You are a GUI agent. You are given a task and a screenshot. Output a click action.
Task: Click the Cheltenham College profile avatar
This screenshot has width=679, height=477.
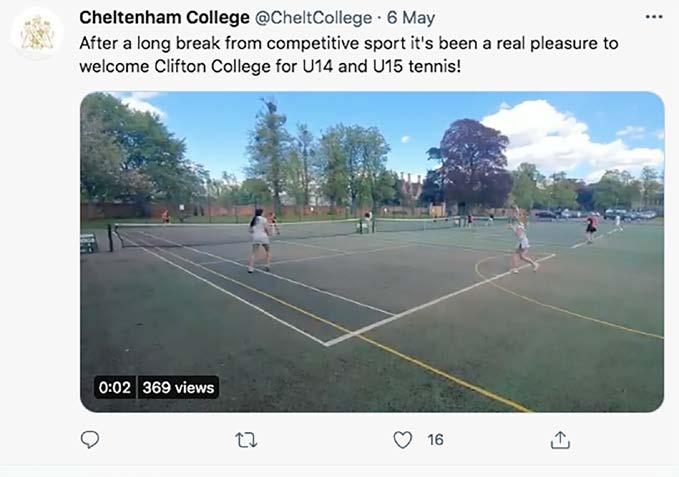(x=37, y=33)
